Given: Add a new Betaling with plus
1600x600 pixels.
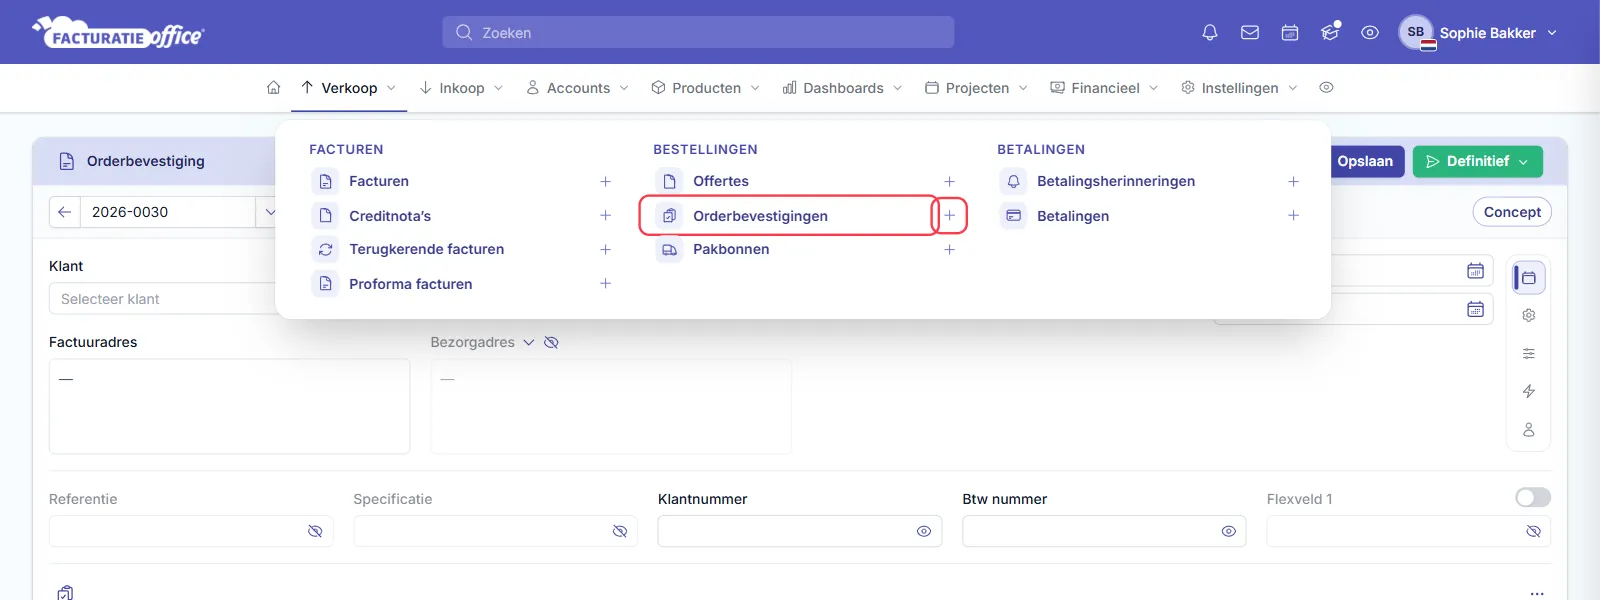Looking at the screenshot, I should coord(1293,216).
